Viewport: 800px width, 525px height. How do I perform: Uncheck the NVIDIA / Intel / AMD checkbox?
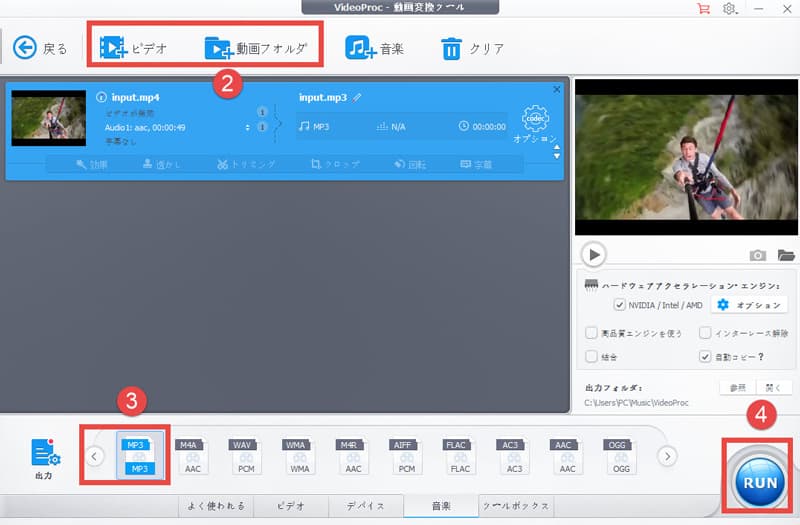(620, 304)
